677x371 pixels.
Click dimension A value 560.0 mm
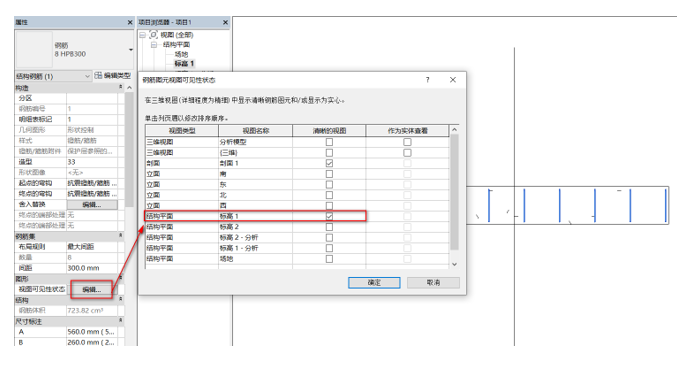(92, 332)
